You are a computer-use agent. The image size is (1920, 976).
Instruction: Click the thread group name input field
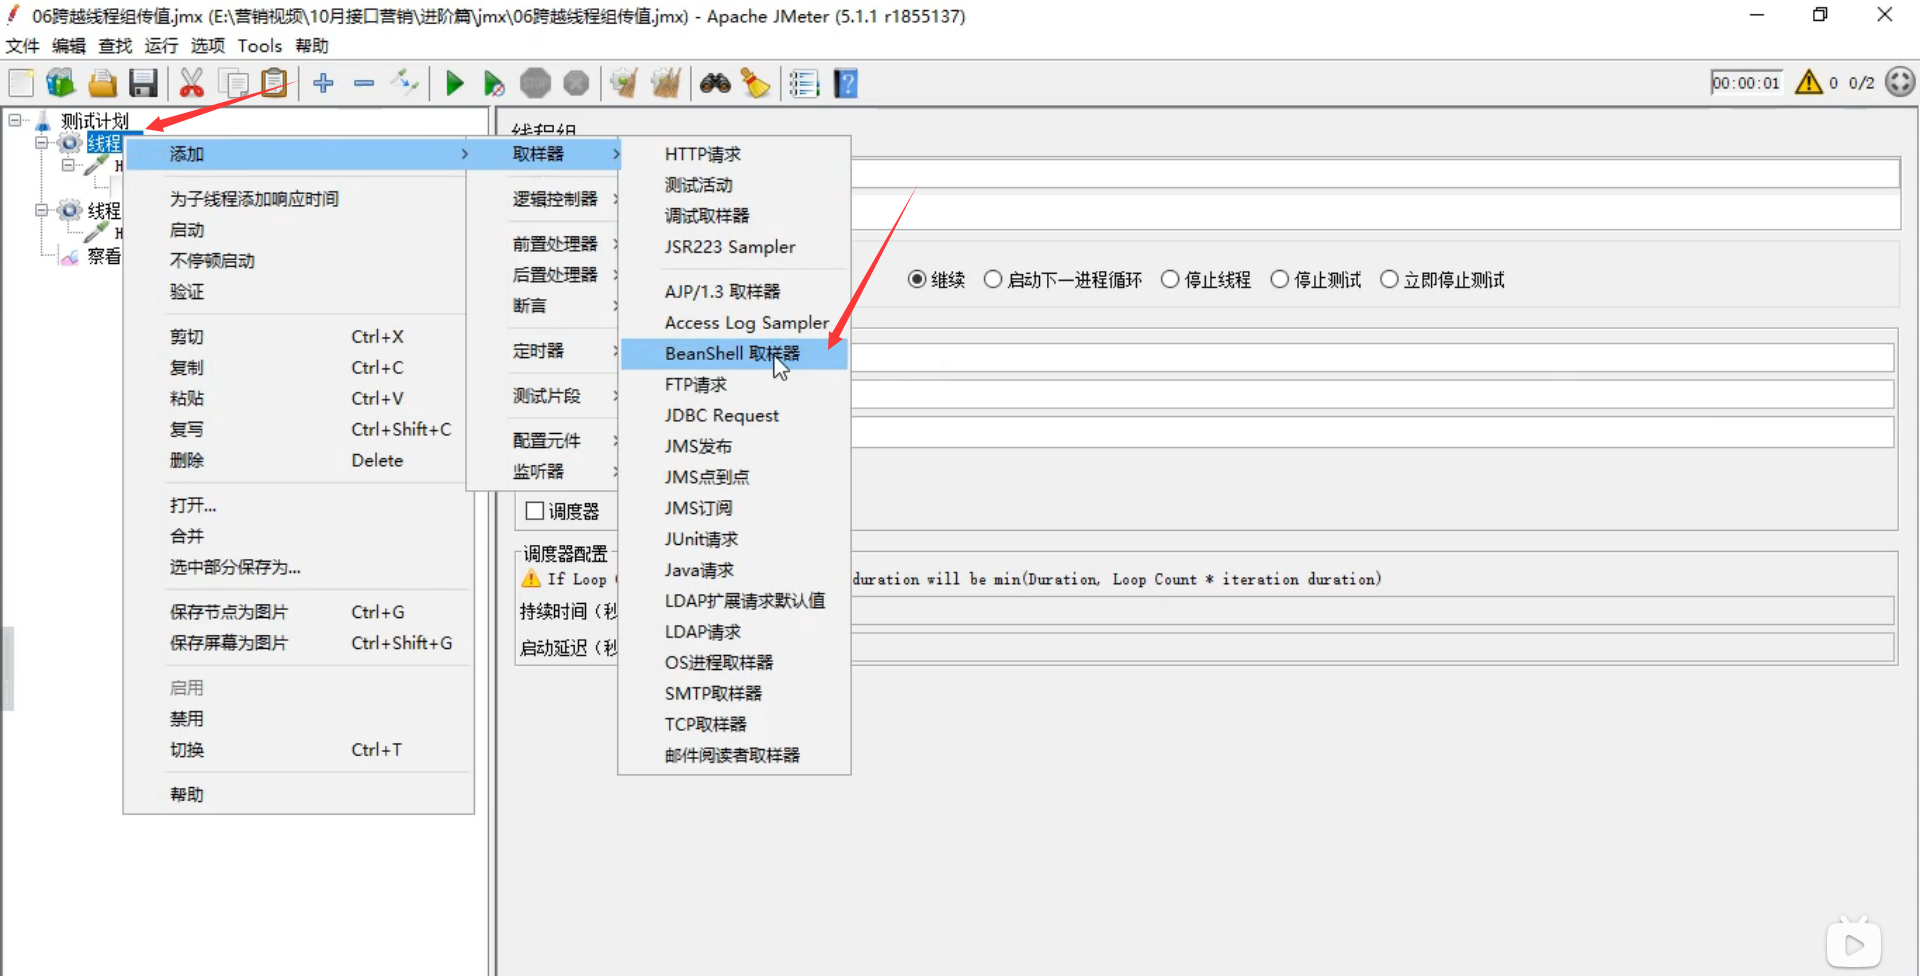click(x=1375, y=173)
